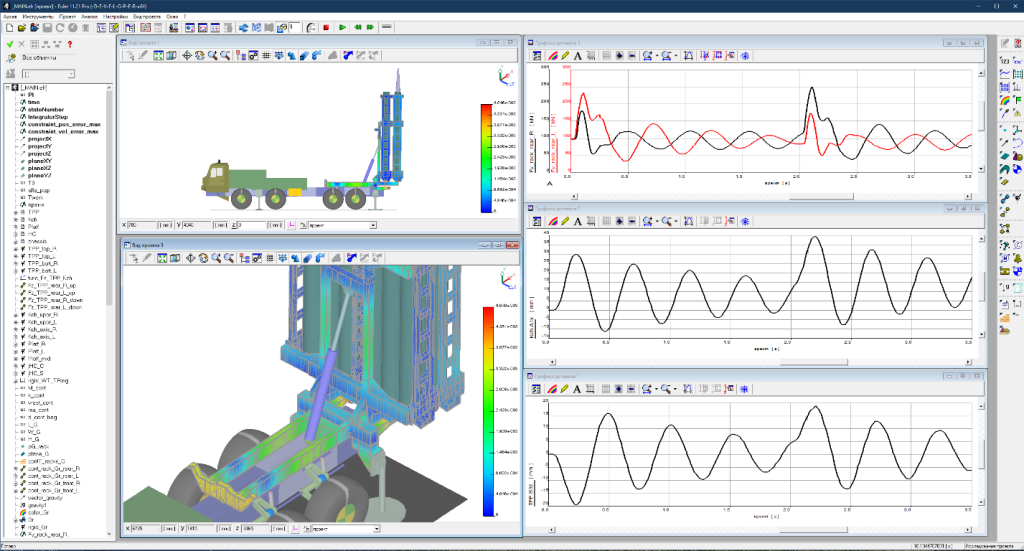Open the 'Окна' menu
This screenshot has height=551, width=1024.
click(172, 16)
